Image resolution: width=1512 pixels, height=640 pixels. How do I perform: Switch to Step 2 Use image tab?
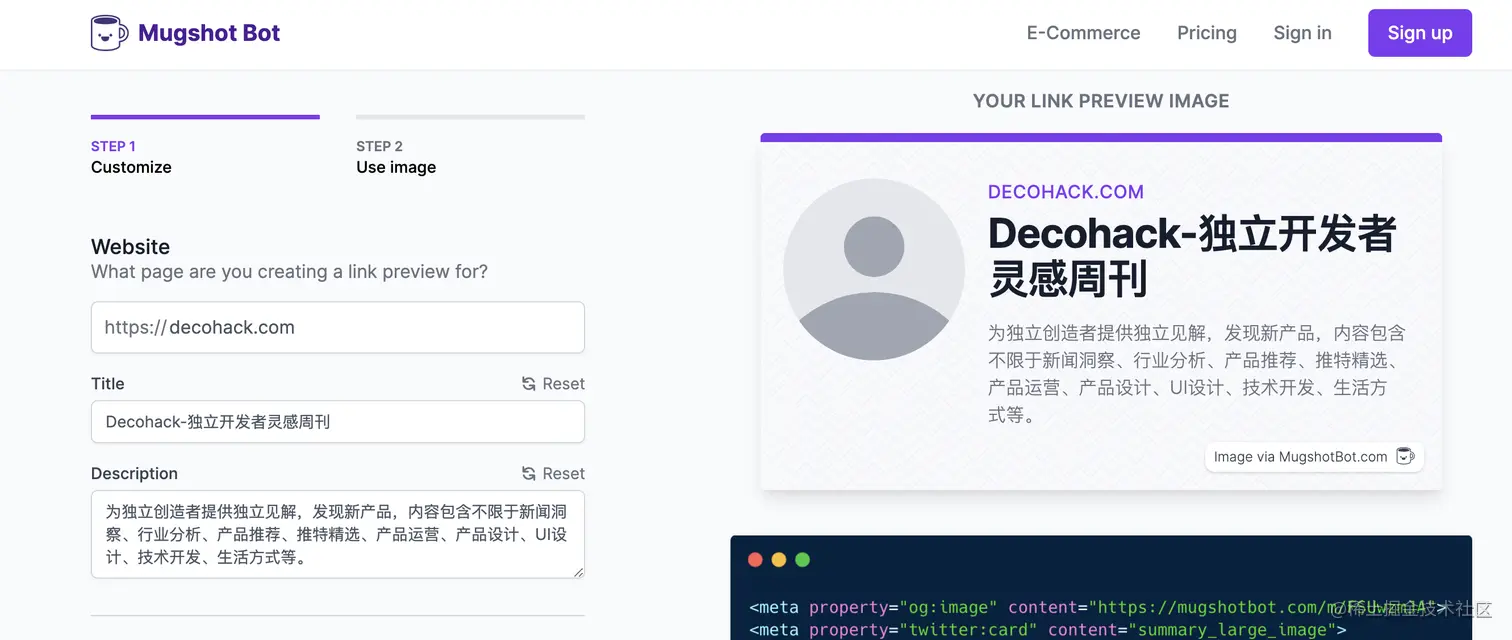470,147
